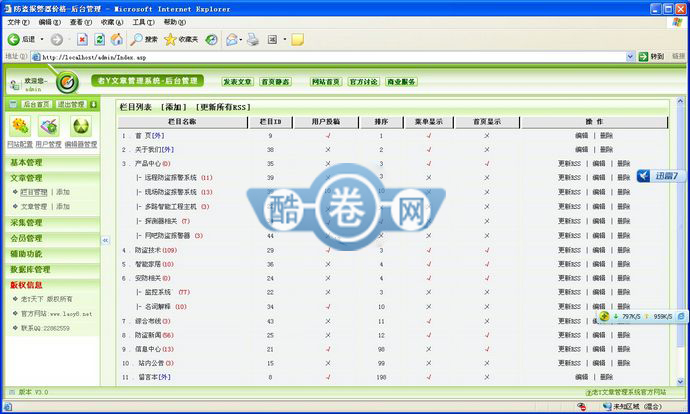Click the IE Forward arrow button

(x=56, y=40)
